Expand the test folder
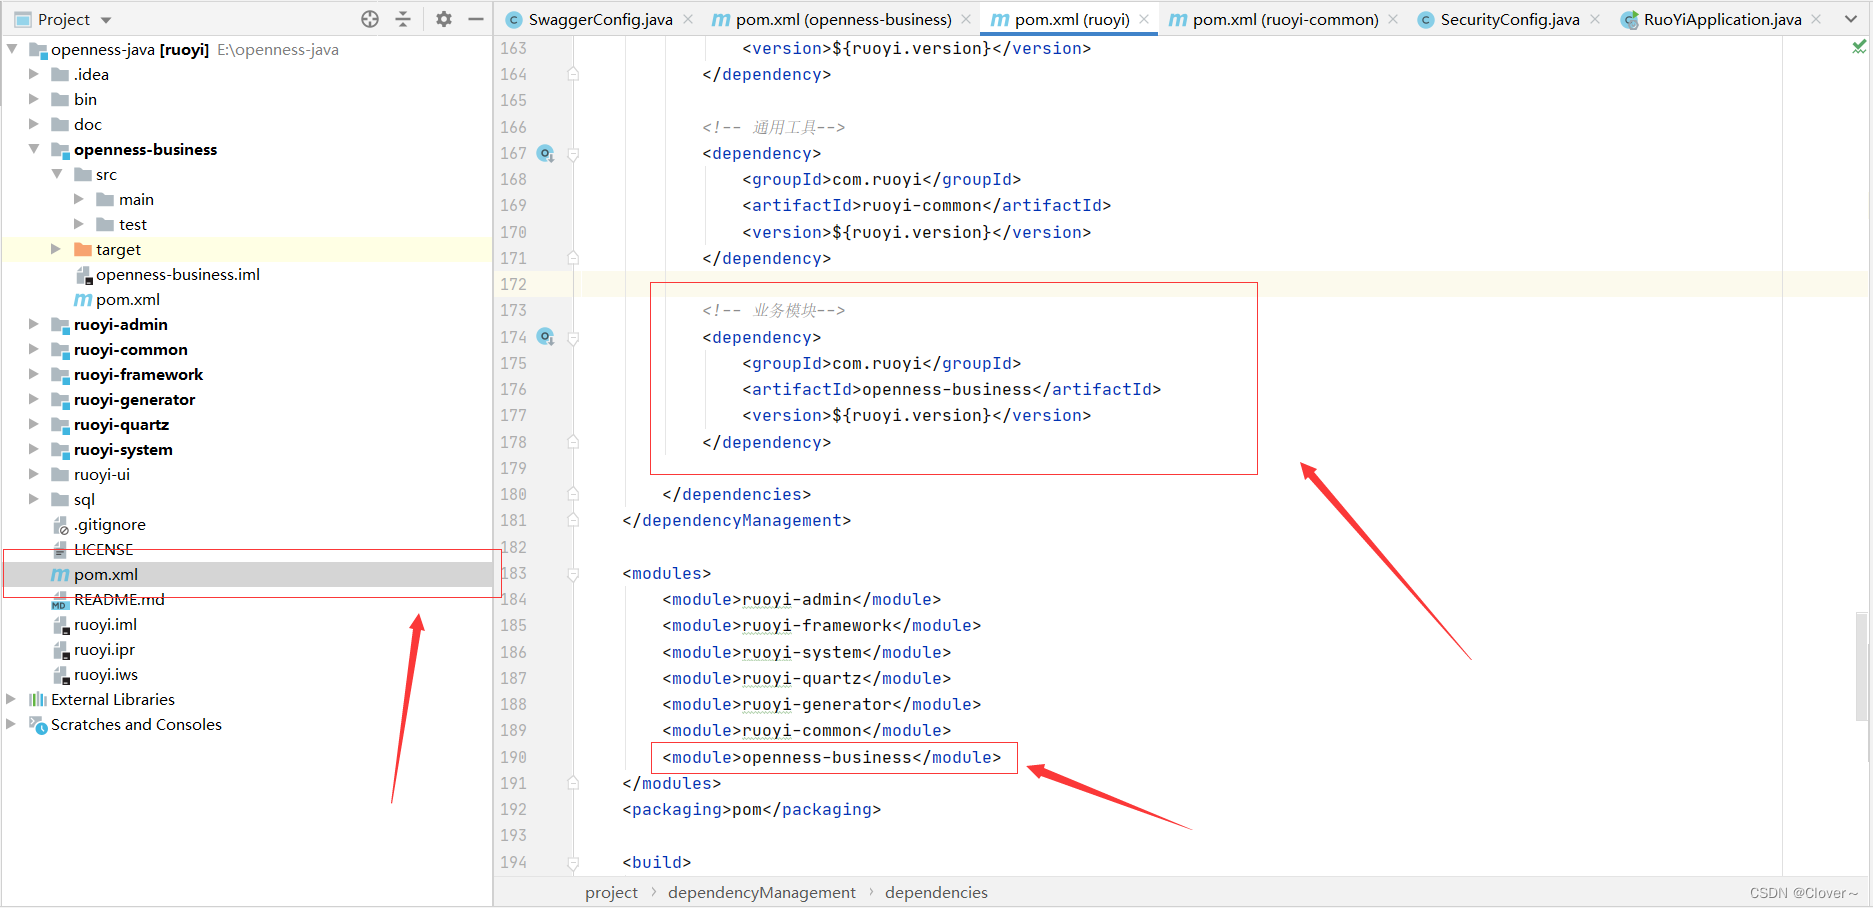The height and width of the screenshot is (908, 1873). [x=79, y=224]
